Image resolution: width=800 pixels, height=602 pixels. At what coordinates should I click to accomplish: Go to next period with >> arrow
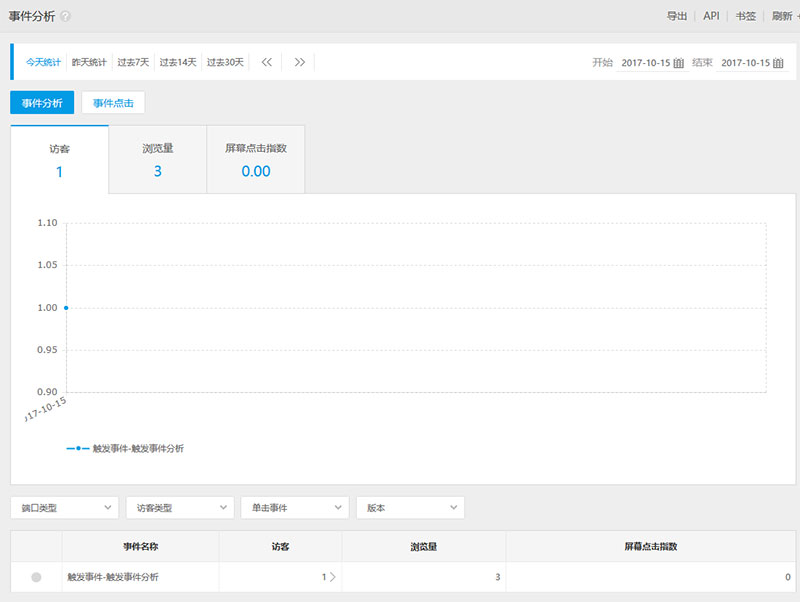click(299, 62)
